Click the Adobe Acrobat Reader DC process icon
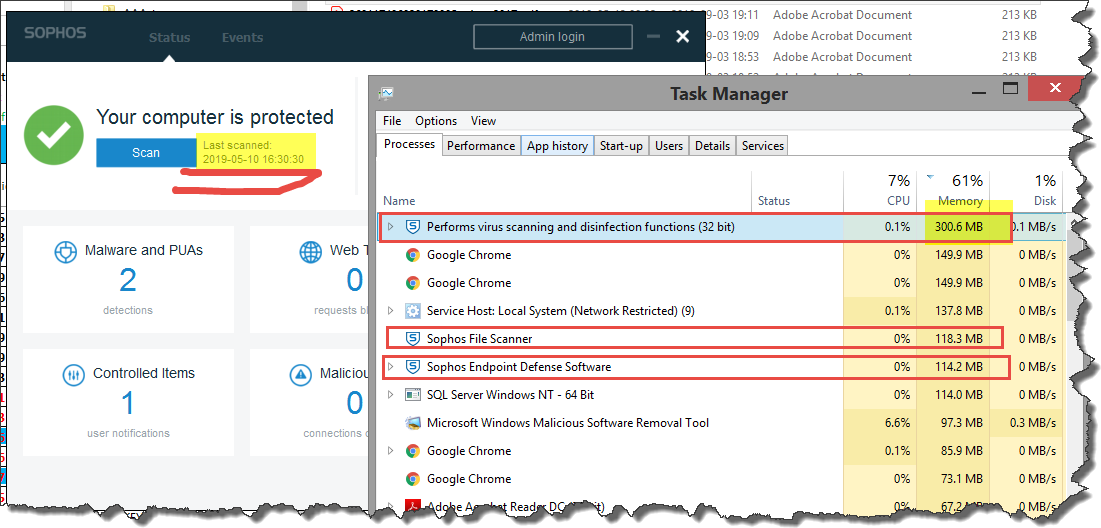 [x=413, y=506]
